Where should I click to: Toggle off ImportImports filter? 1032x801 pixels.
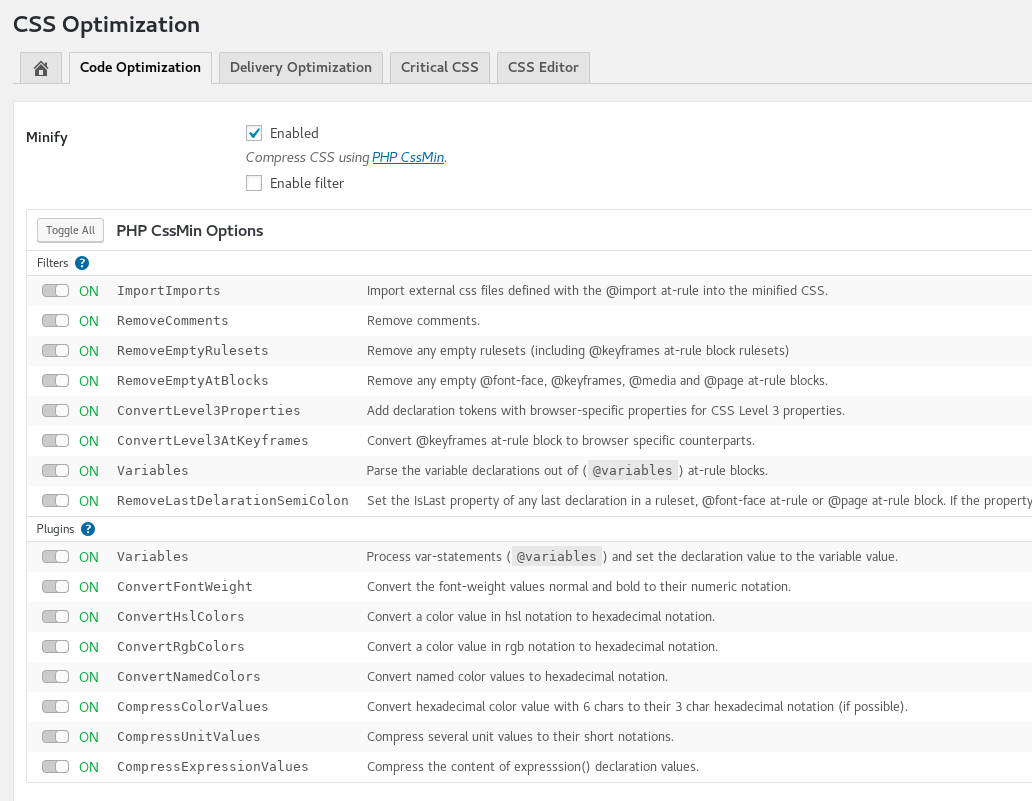[55, 290]
